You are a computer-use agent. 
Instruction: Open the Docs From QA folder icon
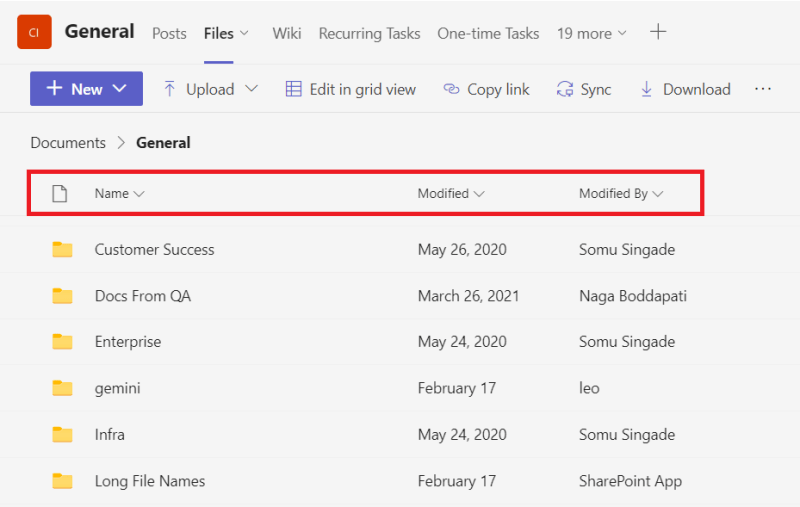(63, 296)
